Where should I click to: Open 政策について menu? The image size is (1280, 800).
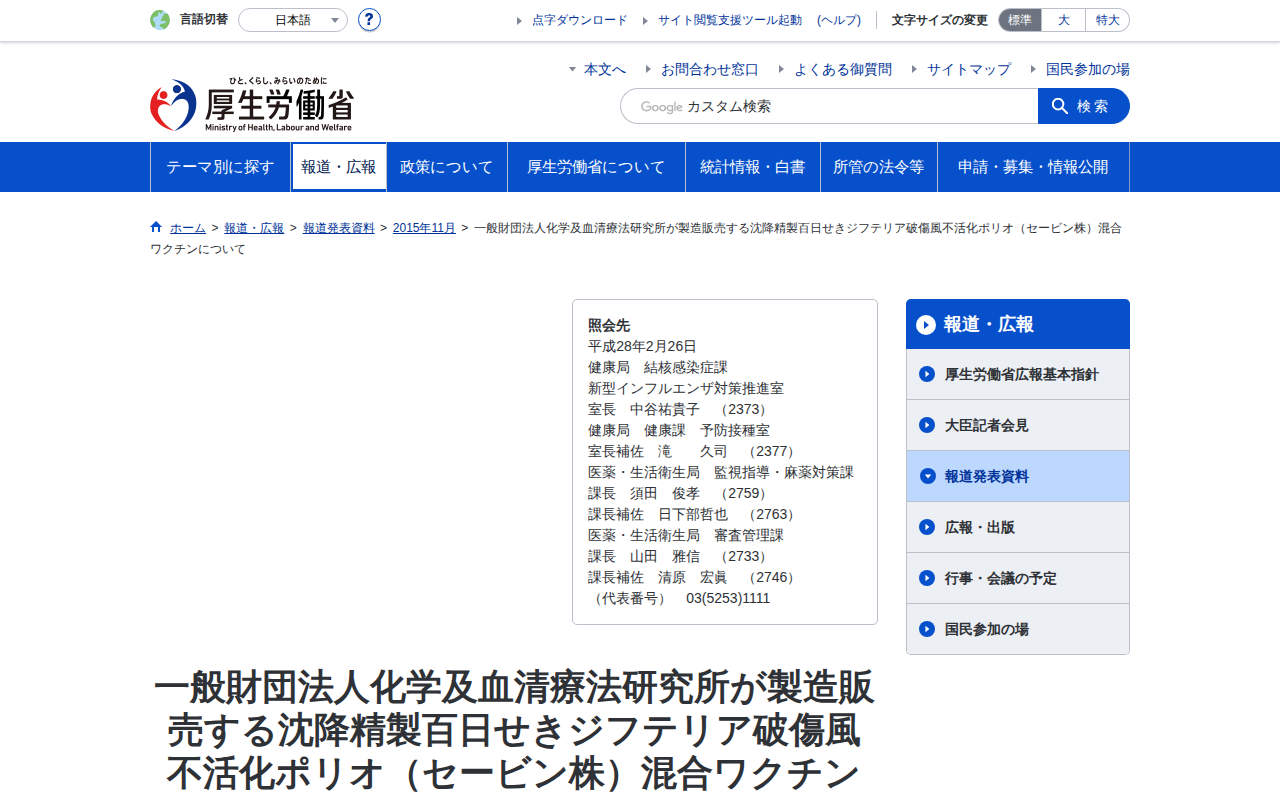(447, 167)
